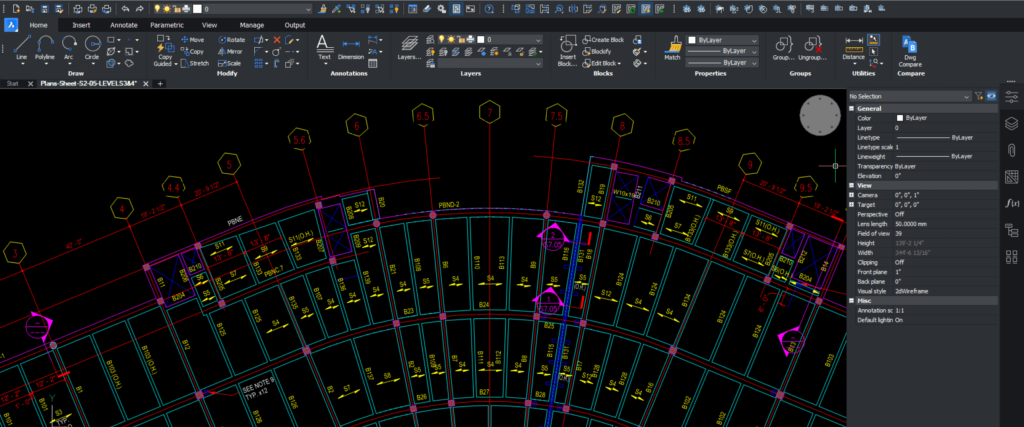Collapse the General properties section

point(852,108)
